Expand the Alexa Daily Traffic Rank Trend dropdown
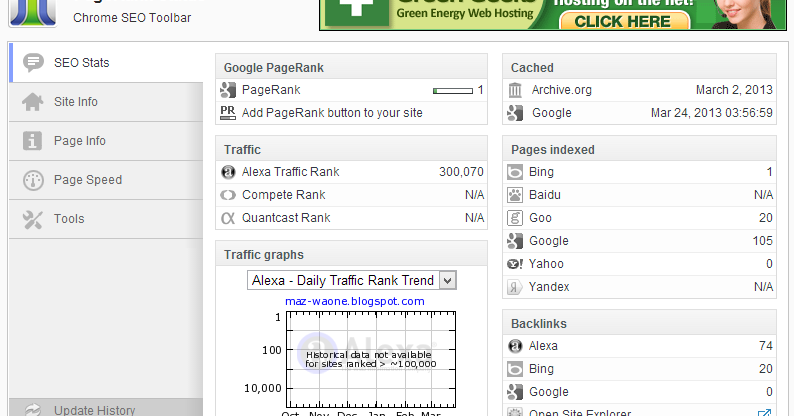 [x=447, y=280]
